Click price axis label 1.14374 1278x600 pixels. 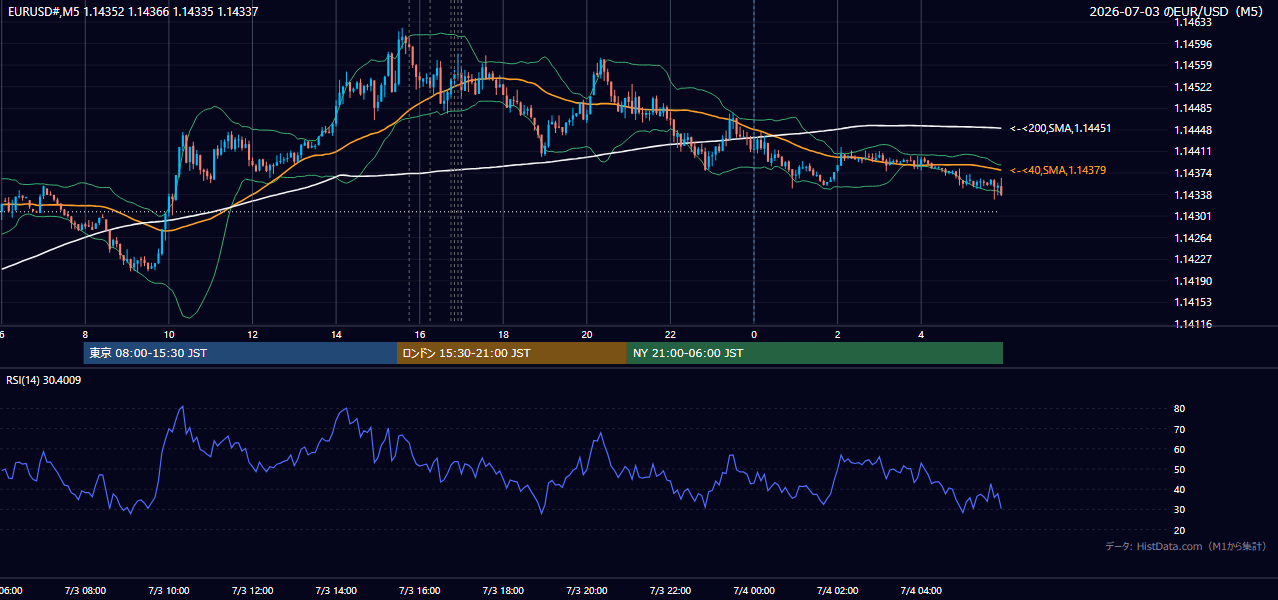click(x=1195, y=173)
